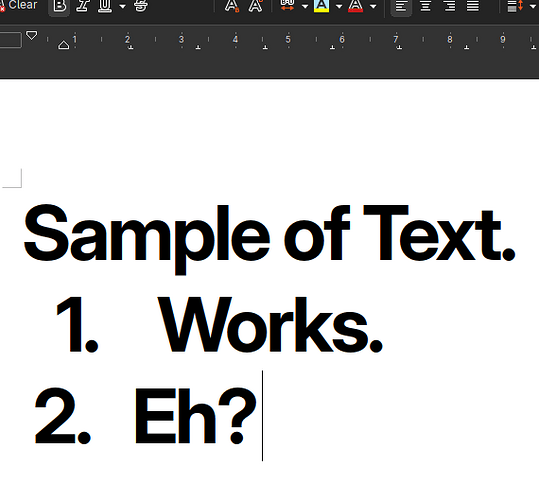The height and width of the screenshot is (500, 539).
Task: Center align the paragraph
Action: (426, 6)
